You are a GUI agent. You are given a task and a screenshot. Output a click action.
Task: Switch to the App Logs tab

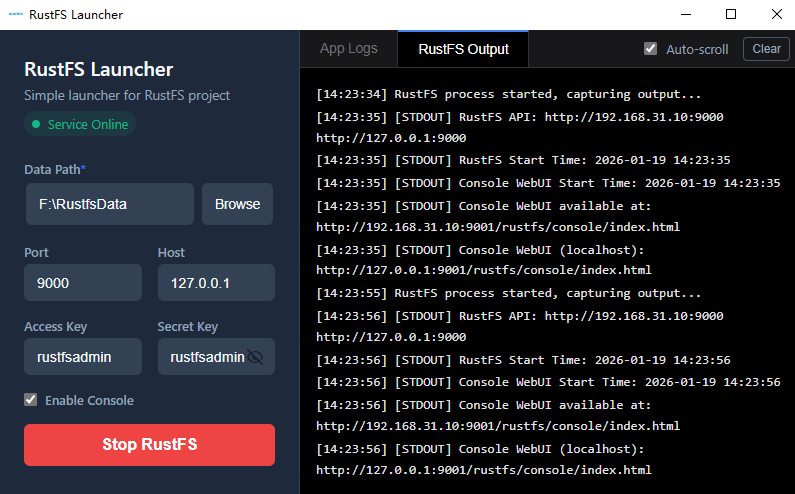pyautogui.click(x=349, y=49)
